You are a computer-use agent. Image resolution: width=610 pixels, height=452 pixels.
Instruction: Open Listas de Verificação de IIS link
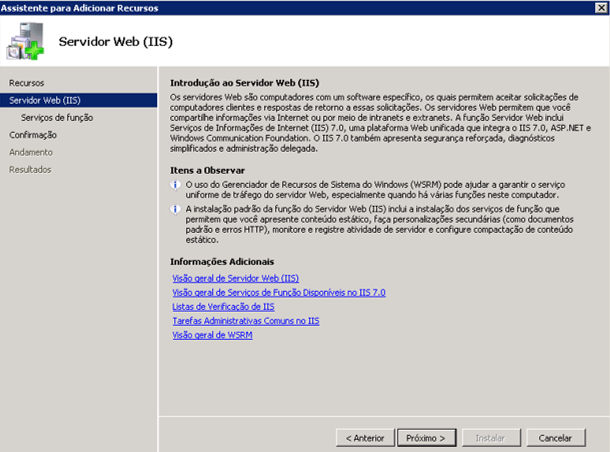[x=223, y=307]
